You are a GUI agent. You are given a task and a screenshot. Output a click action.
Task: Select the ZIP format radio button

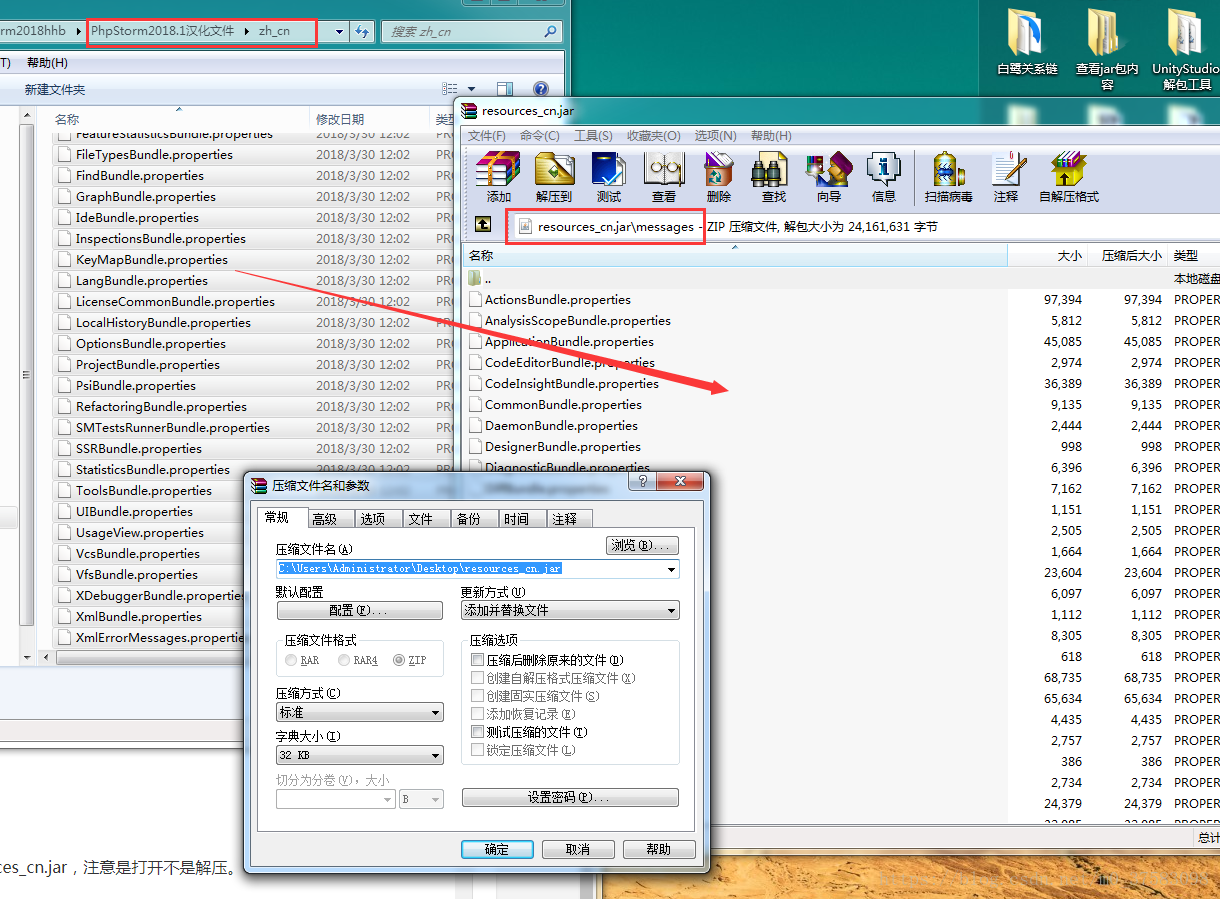399,660
